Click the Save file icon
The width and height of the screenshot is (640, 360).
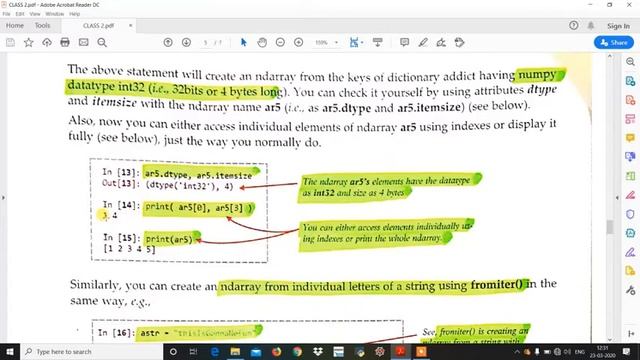[10, 42]
